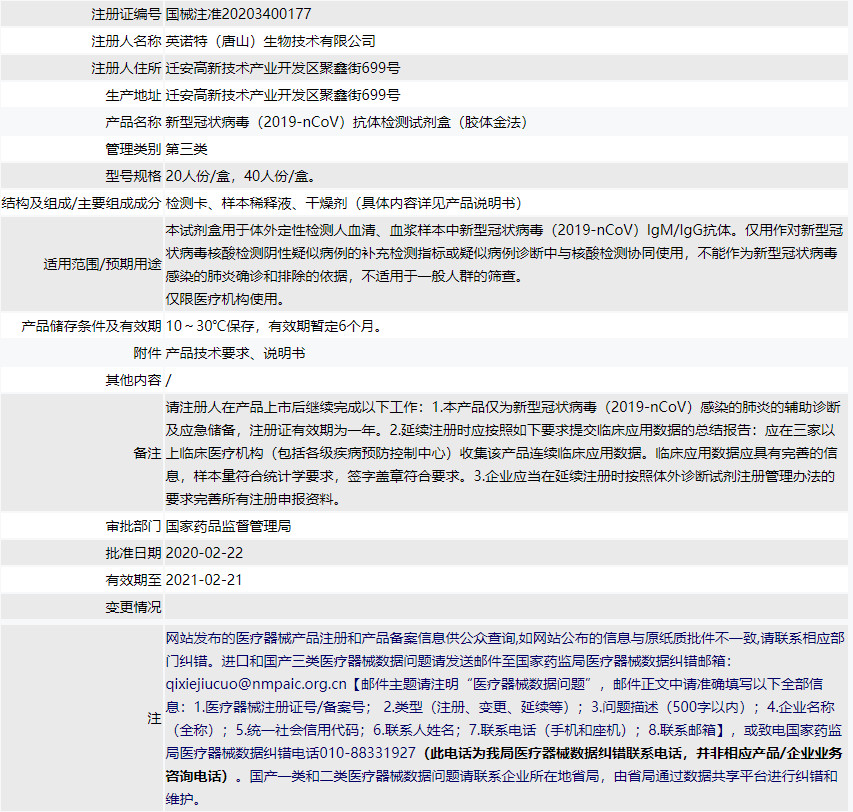Click the label "适用范围/预期用途"

[102, 264]
